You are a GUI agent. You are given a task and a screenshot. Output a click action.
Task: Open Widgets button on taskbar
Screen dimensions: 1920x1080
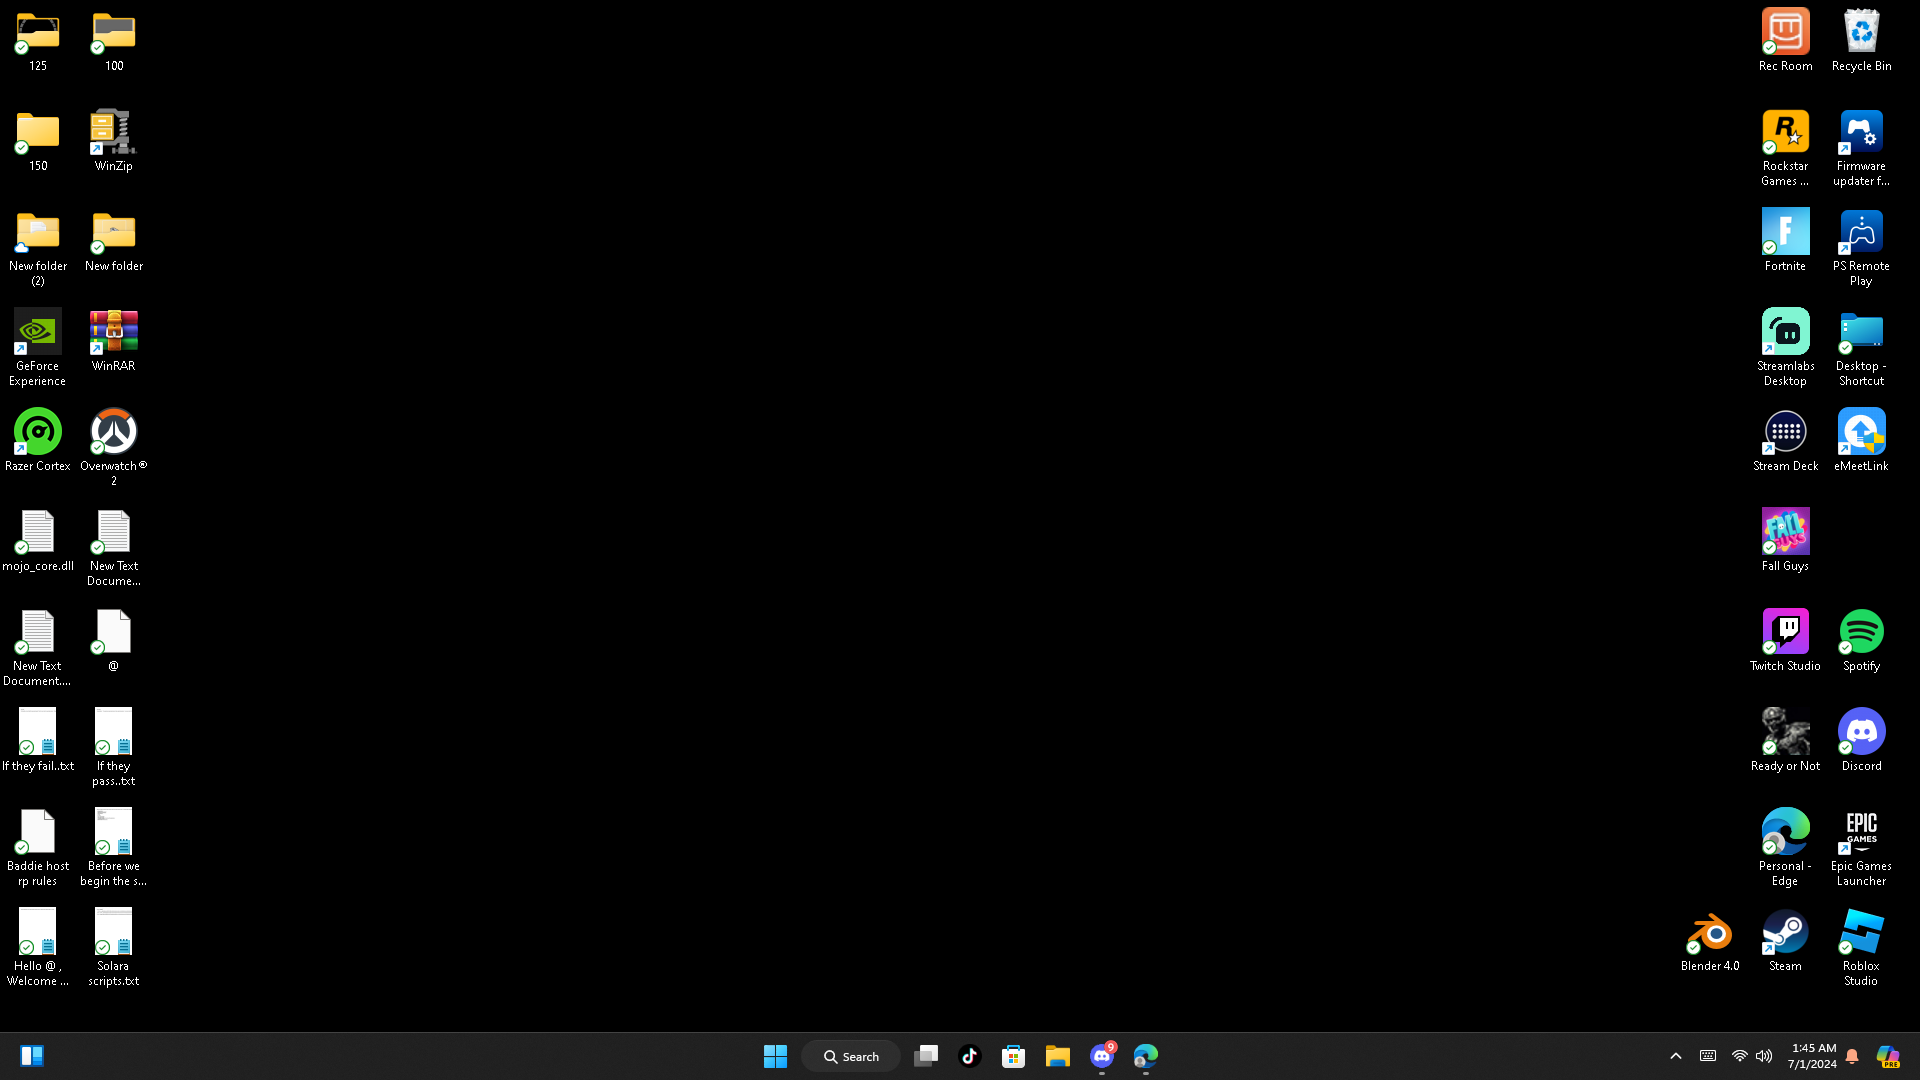coord(32,1056)
